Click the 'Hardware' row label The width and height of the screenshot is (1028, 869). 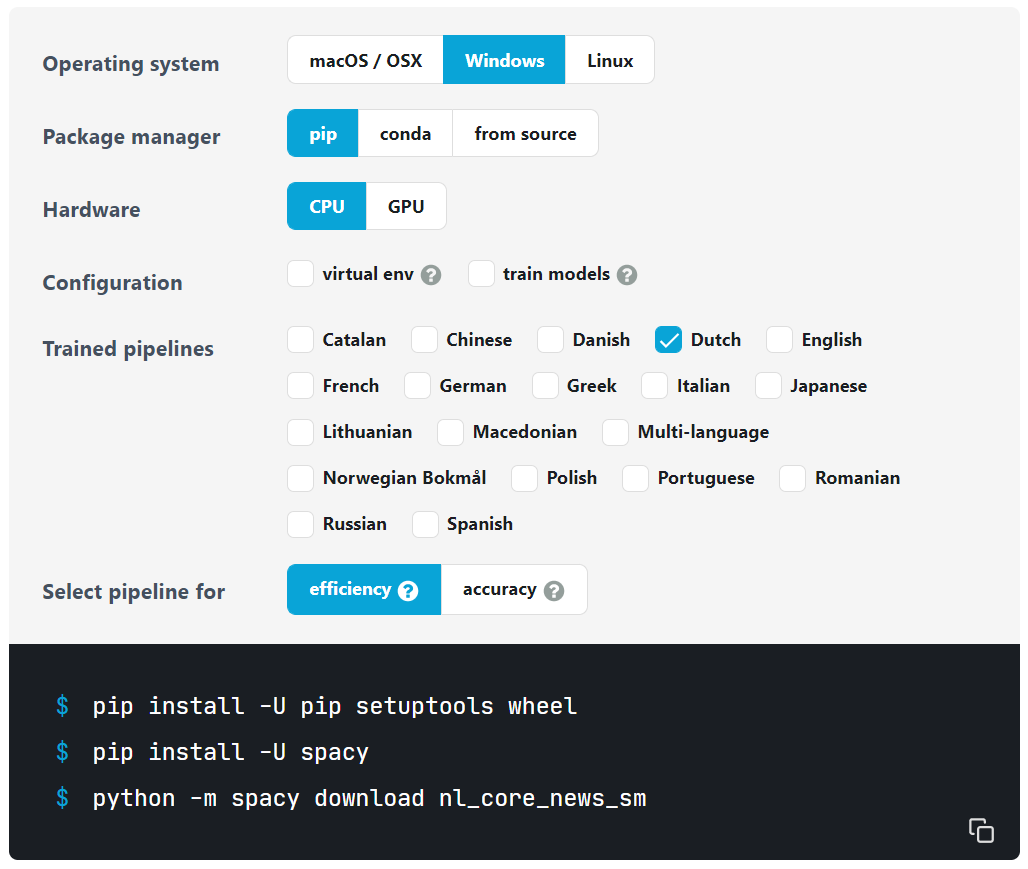click(91, 209)
